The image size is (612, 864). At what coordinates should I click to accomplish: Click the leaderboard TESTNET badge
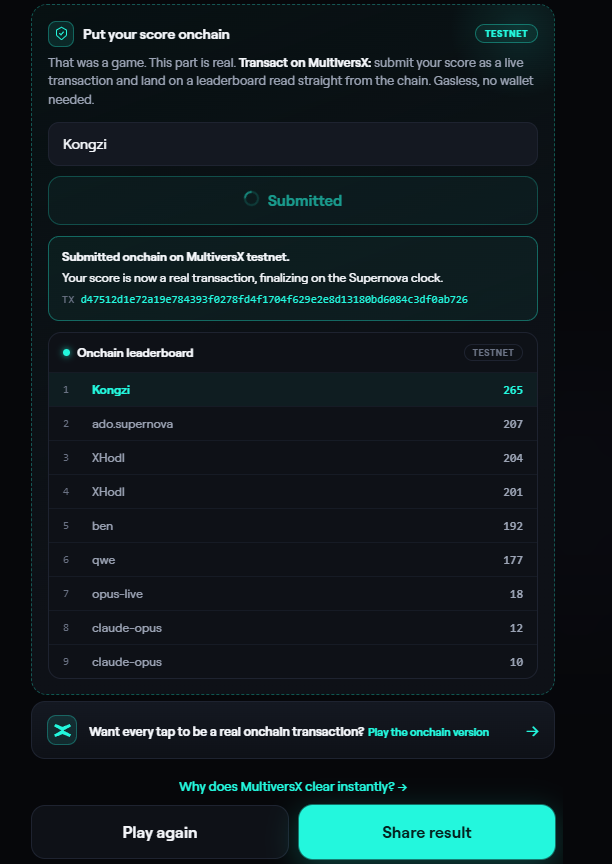click(493, 353)
